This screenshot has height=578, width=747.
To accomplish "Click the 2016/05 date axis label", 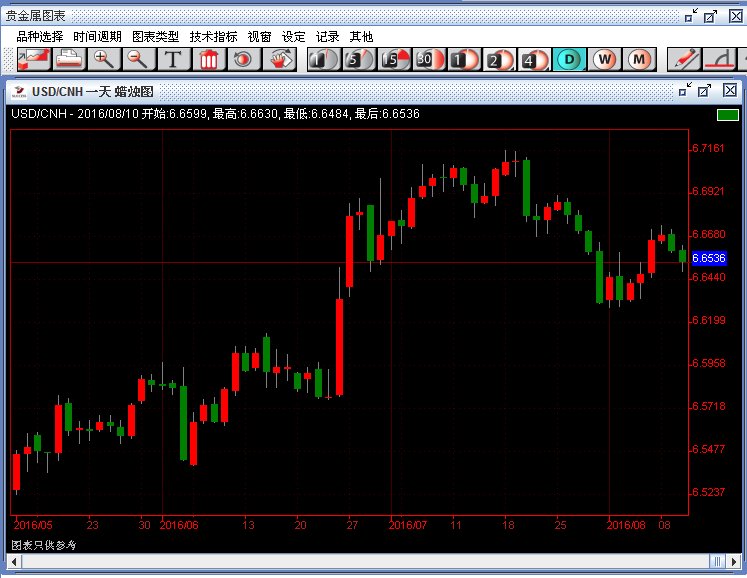I will click(x=33, y=525).
